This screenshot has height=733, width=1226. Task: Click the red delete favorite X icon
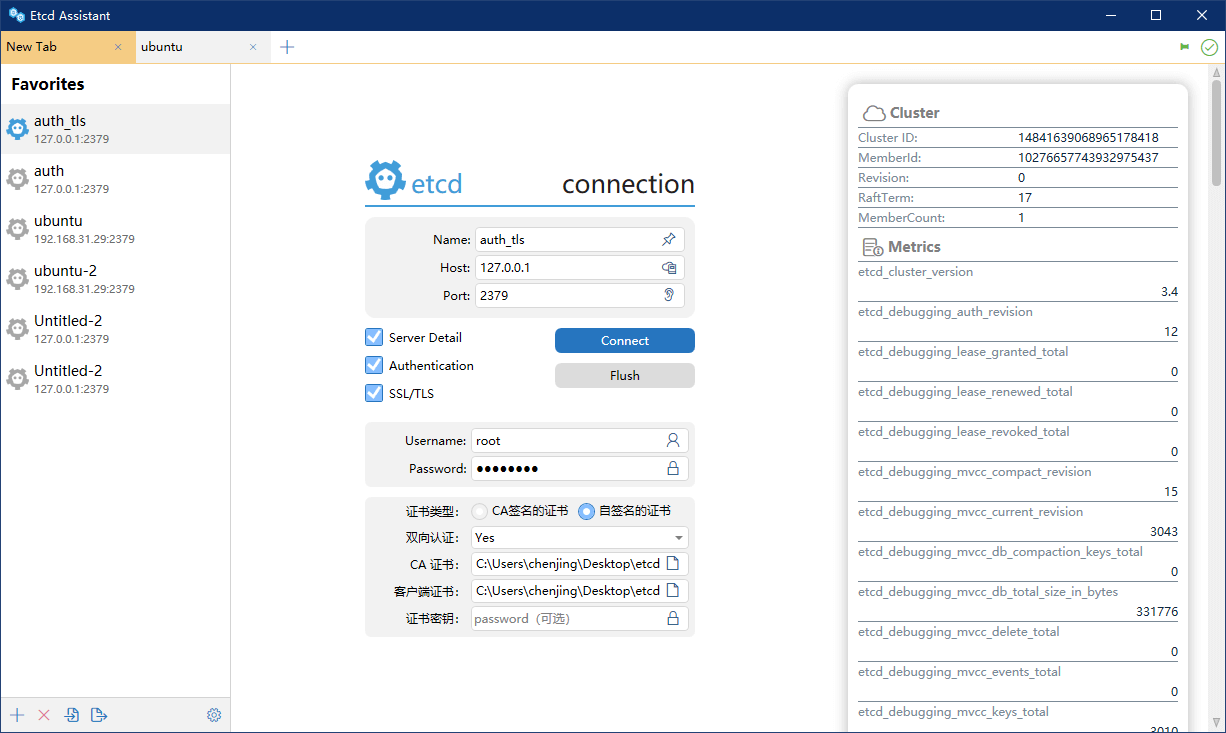[44, 715]
